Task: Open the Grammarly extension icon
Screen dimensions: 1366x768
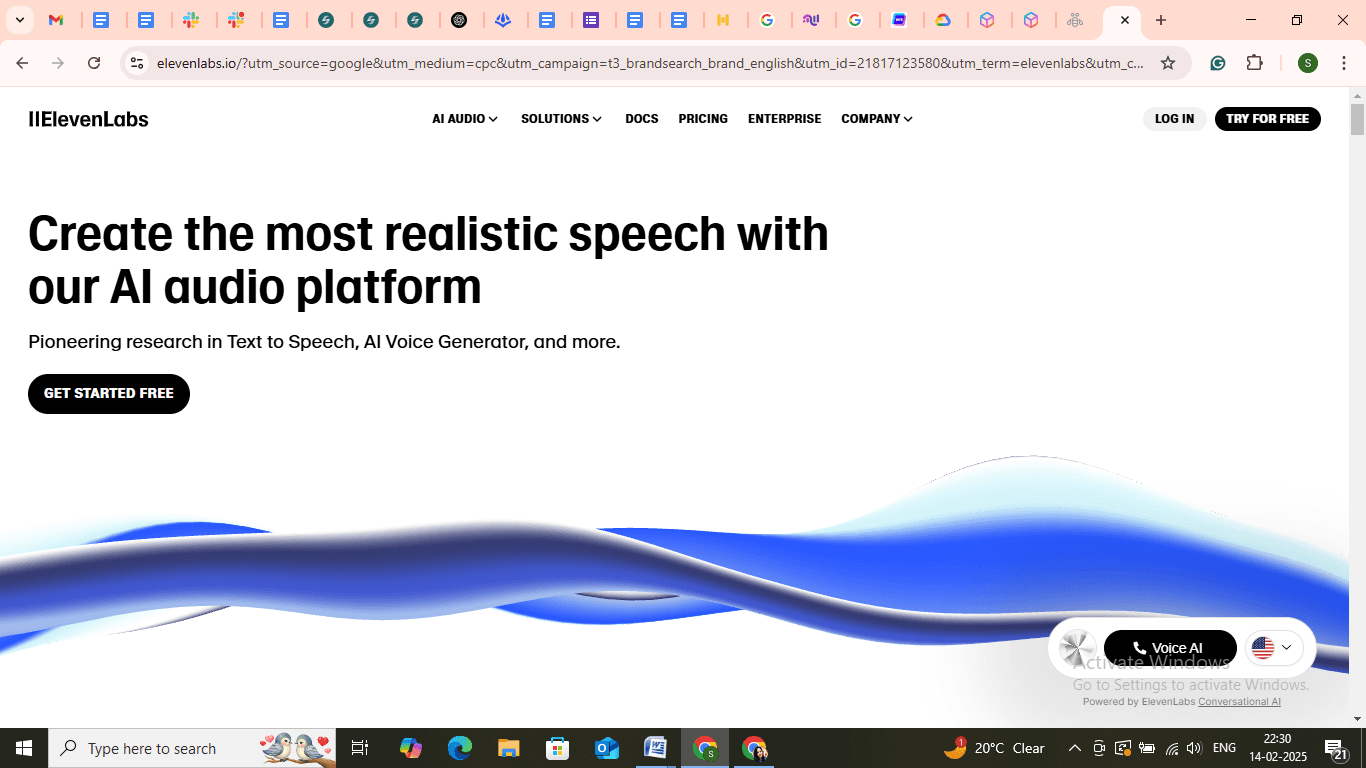Action: click(1218, 63)
